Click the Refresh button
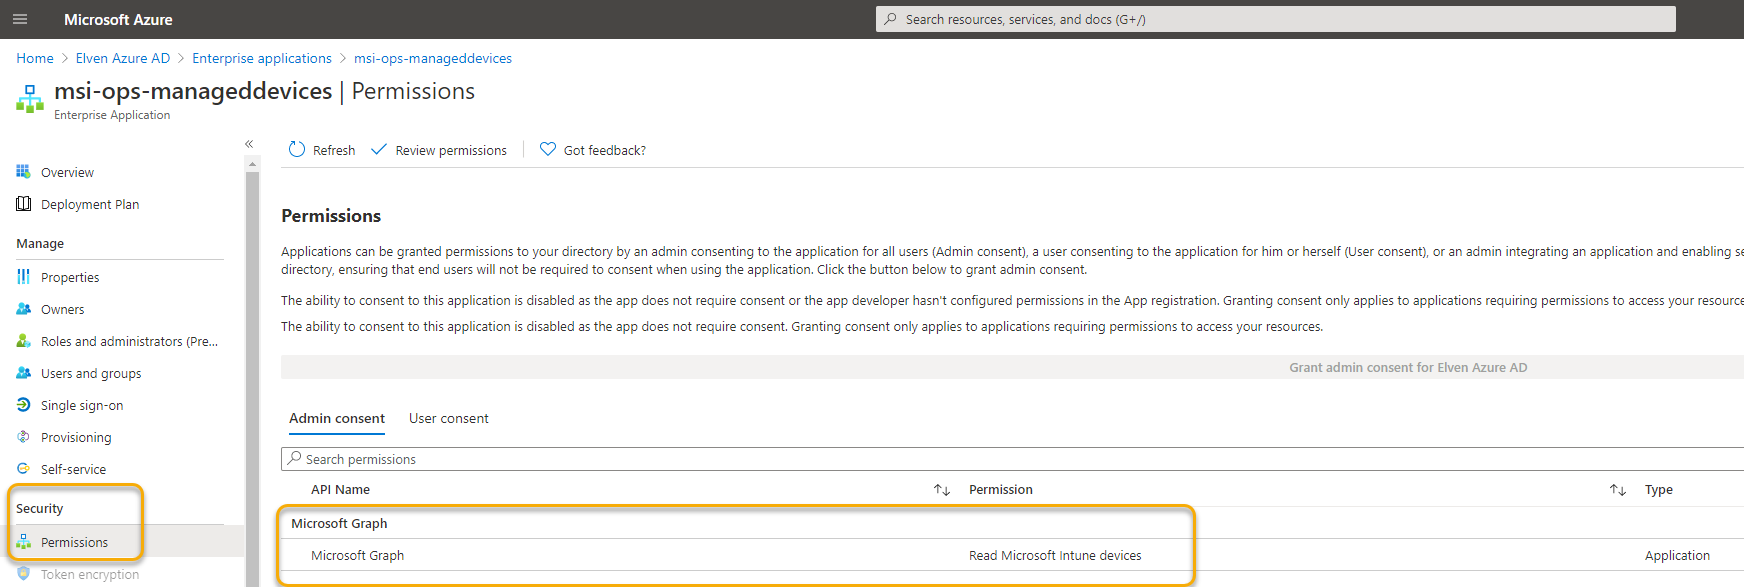1744x587 pixels. (x=322, y=150)
